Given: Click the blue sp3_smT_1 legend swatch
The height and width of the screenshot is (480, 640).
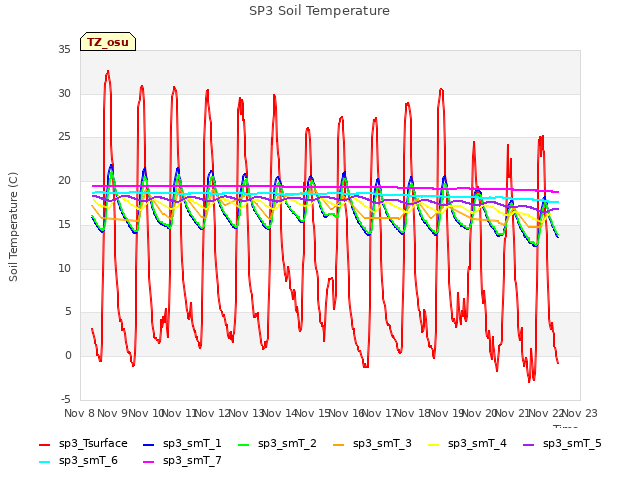Looking at the screenshot, I should [149, 444].
